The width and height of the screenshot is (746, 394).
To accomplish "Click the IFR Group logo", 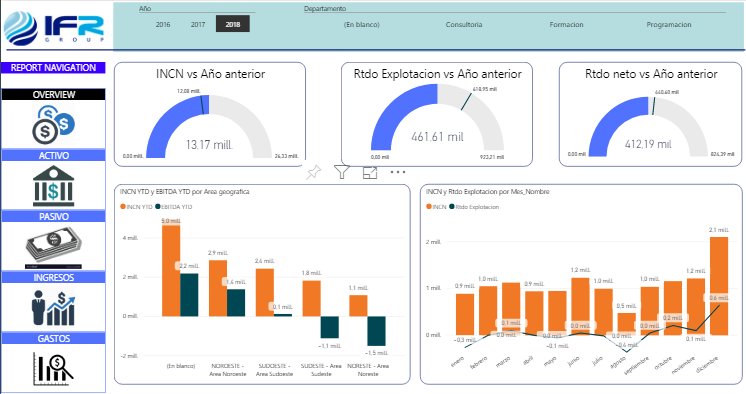I will coord(54,28).
